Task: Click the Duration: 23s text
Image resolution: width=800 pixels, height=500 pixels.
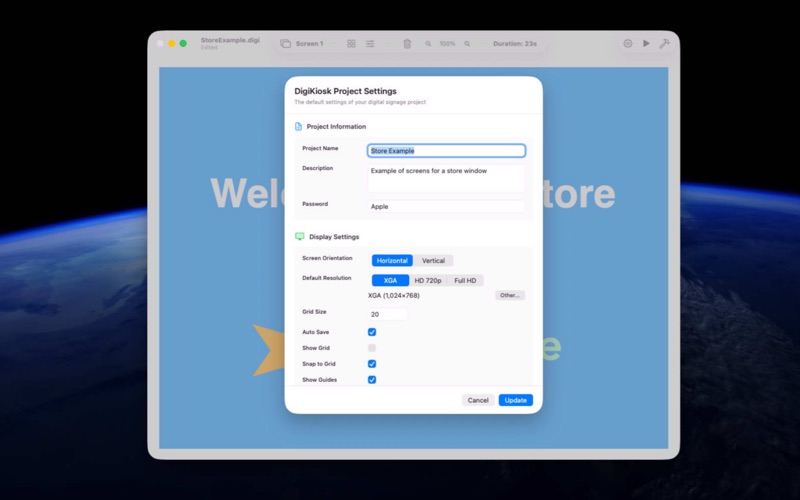Action: [515, 44]
